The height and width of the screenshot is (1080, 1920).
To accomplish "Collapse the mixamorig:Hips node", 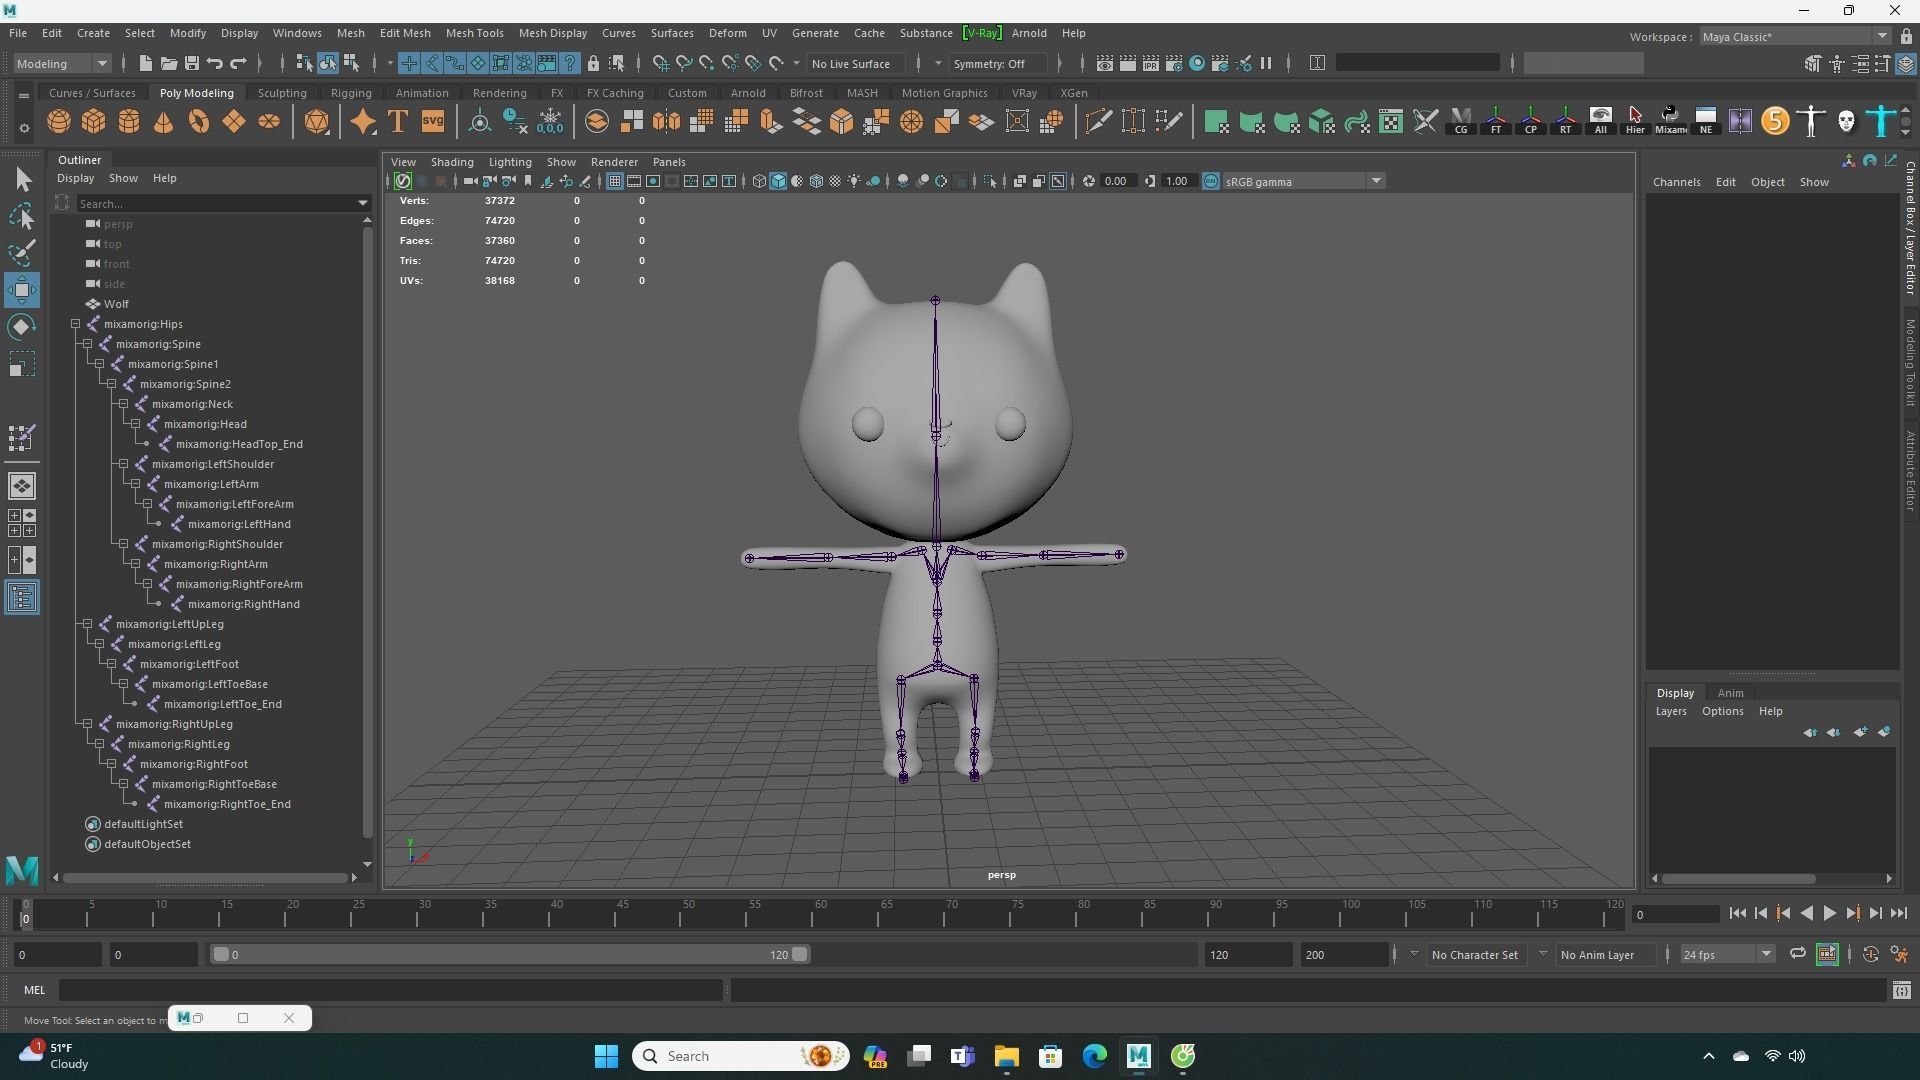I will [x=76, y=324].
